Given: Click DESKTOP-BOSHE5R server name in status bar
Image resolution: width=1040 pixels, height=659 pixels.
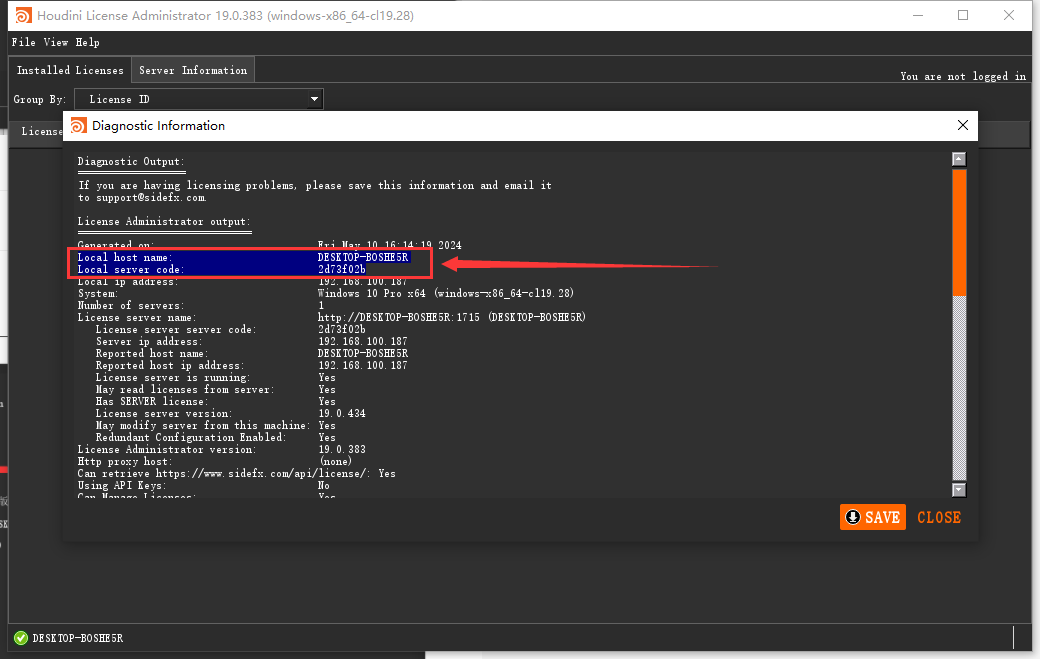Looking at the screenshot, I should [x=78, y=638].
